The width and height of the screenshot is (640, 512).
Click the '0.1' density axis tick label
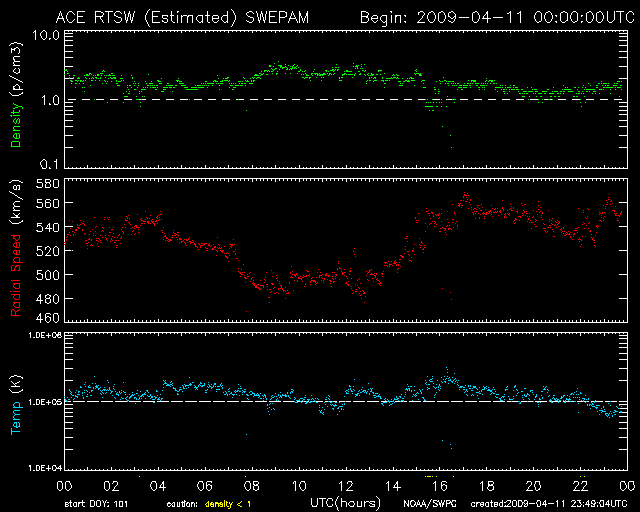[50, 164]
